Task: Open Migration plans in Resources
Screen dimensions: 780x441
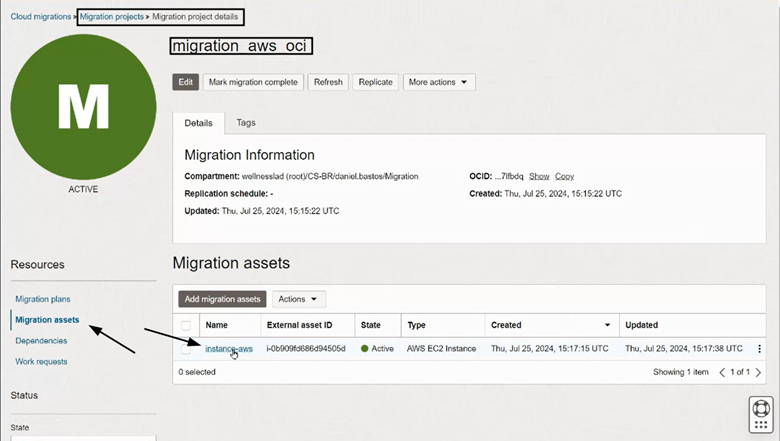Action: (x=42, y=299)
